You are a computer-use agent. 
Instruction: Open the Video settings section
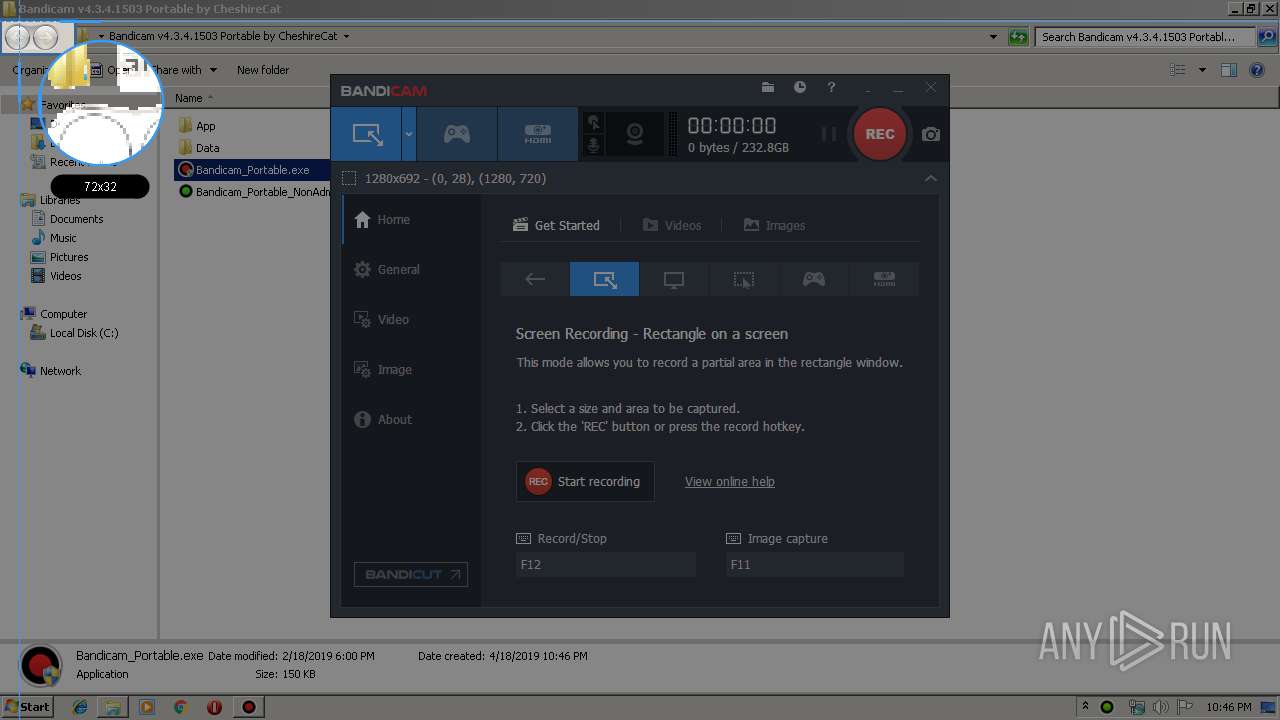tap(412, 319)
